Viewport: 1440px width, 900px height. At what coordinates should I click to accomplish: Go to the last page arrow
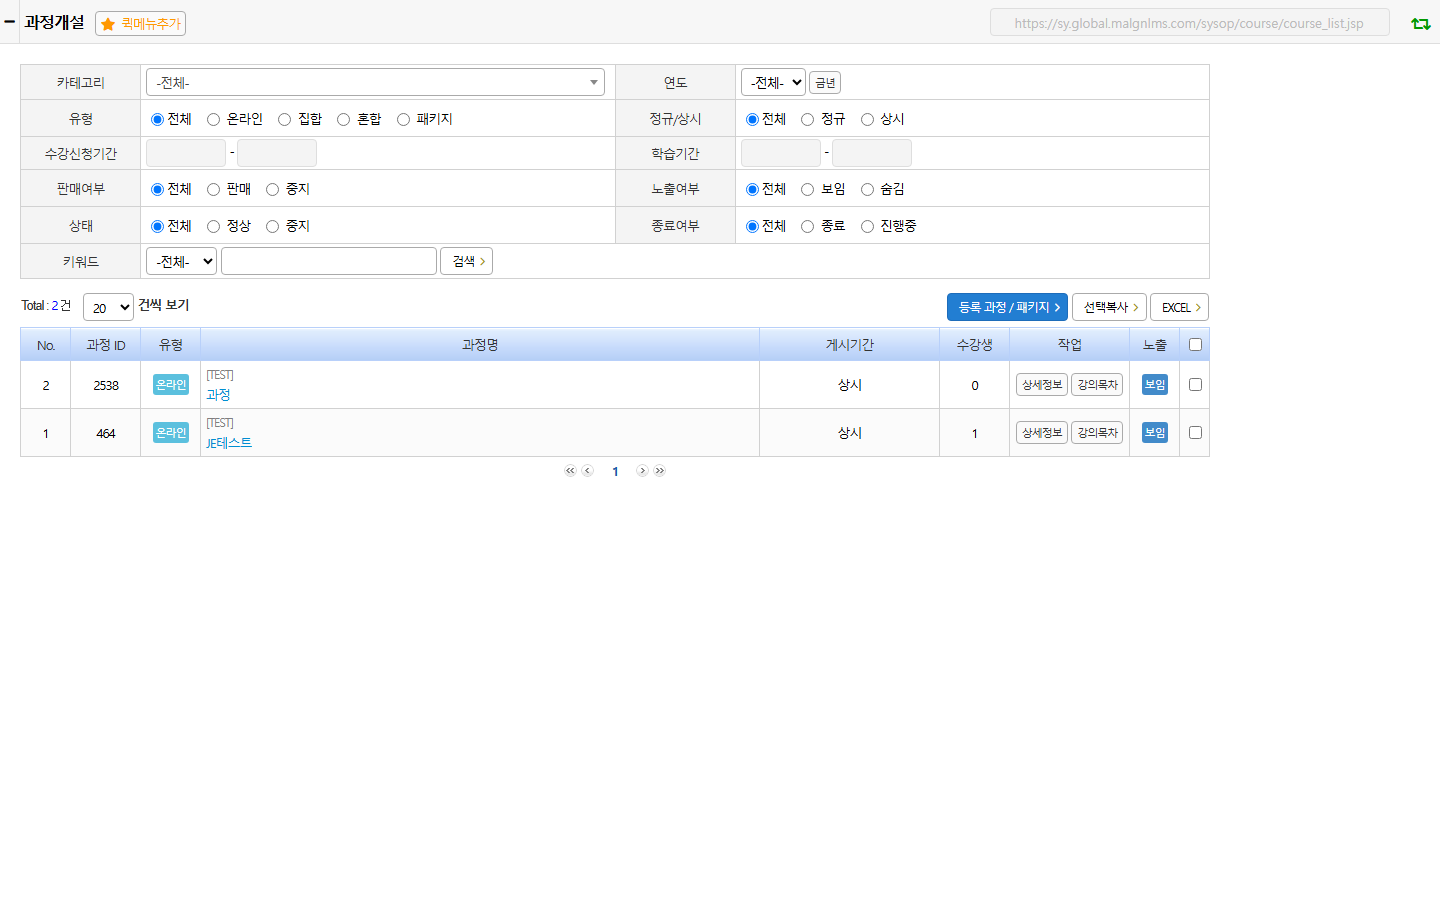pyautogui.click(x=660, y=471)
